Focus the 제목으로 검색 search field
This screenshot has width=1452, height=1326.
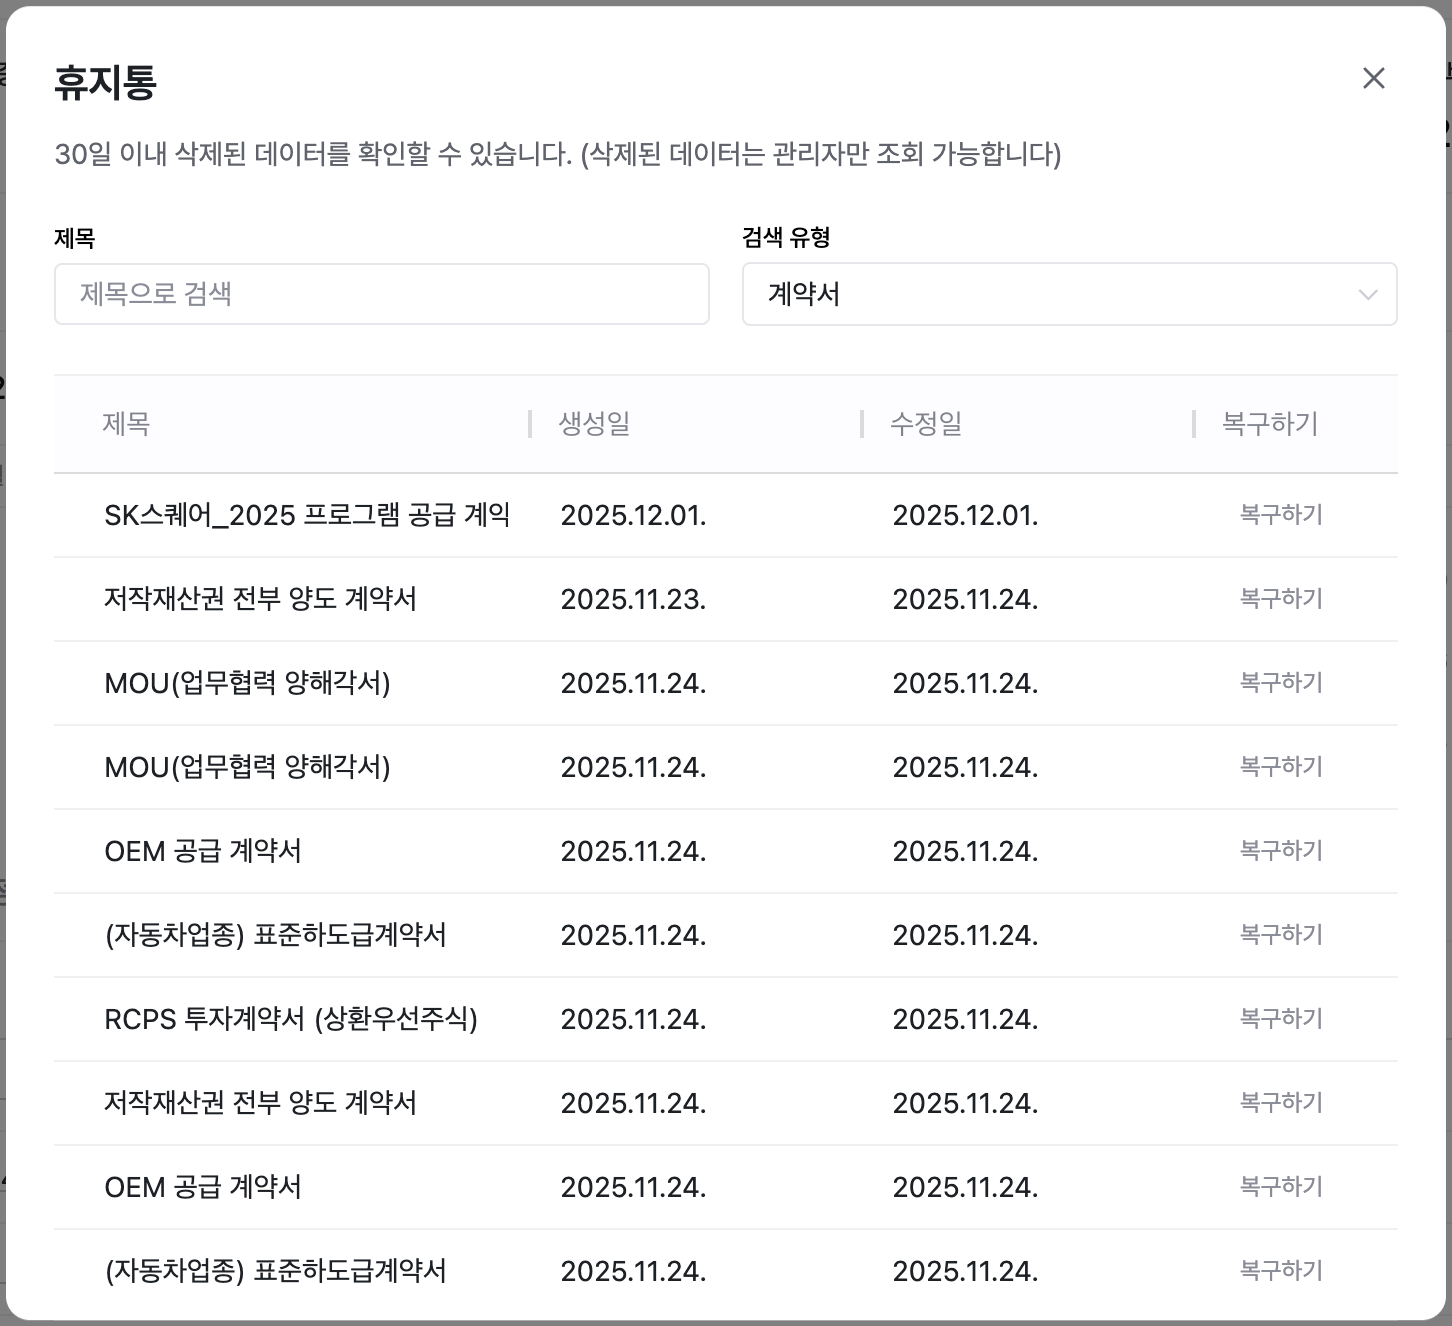pyautogui.click(x=381, y=294)
